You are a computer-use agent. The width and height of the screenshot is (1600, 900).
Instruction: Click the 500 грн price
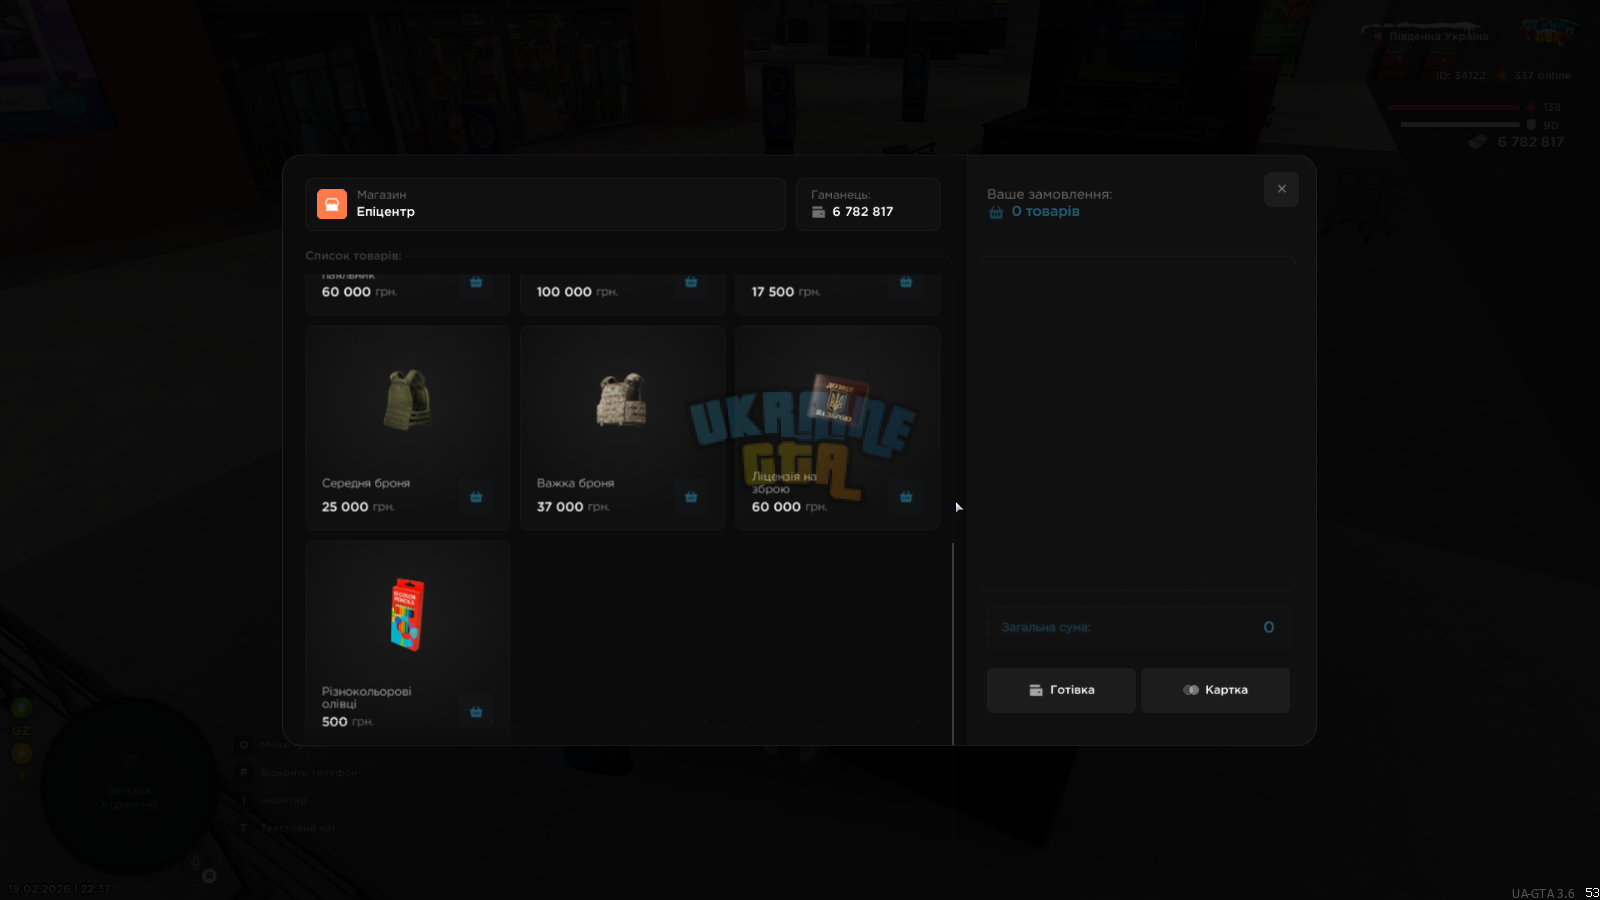tap(347, 722)
